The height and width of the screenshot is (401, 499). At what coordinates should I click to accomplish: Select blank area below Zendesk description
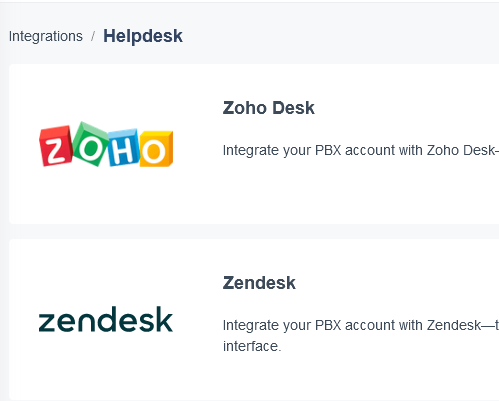pyautogui.click(x=360, y=377)
